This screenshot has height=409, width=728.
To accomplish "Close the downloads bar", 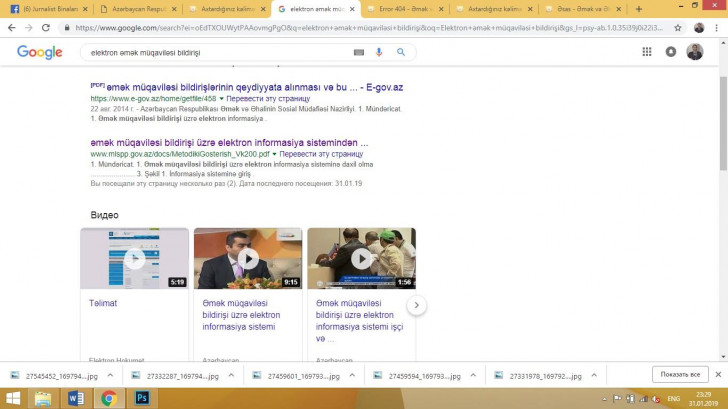I will pyautogui.click(x=718, y=374).
